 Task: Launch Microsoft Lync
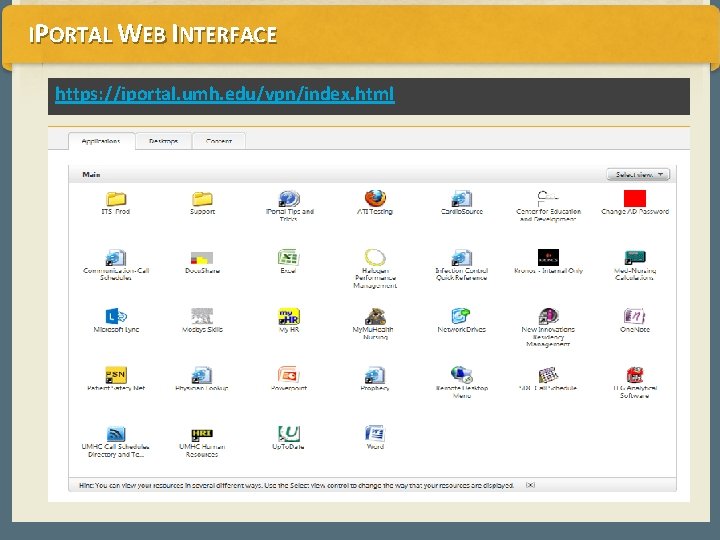(116, 316)
